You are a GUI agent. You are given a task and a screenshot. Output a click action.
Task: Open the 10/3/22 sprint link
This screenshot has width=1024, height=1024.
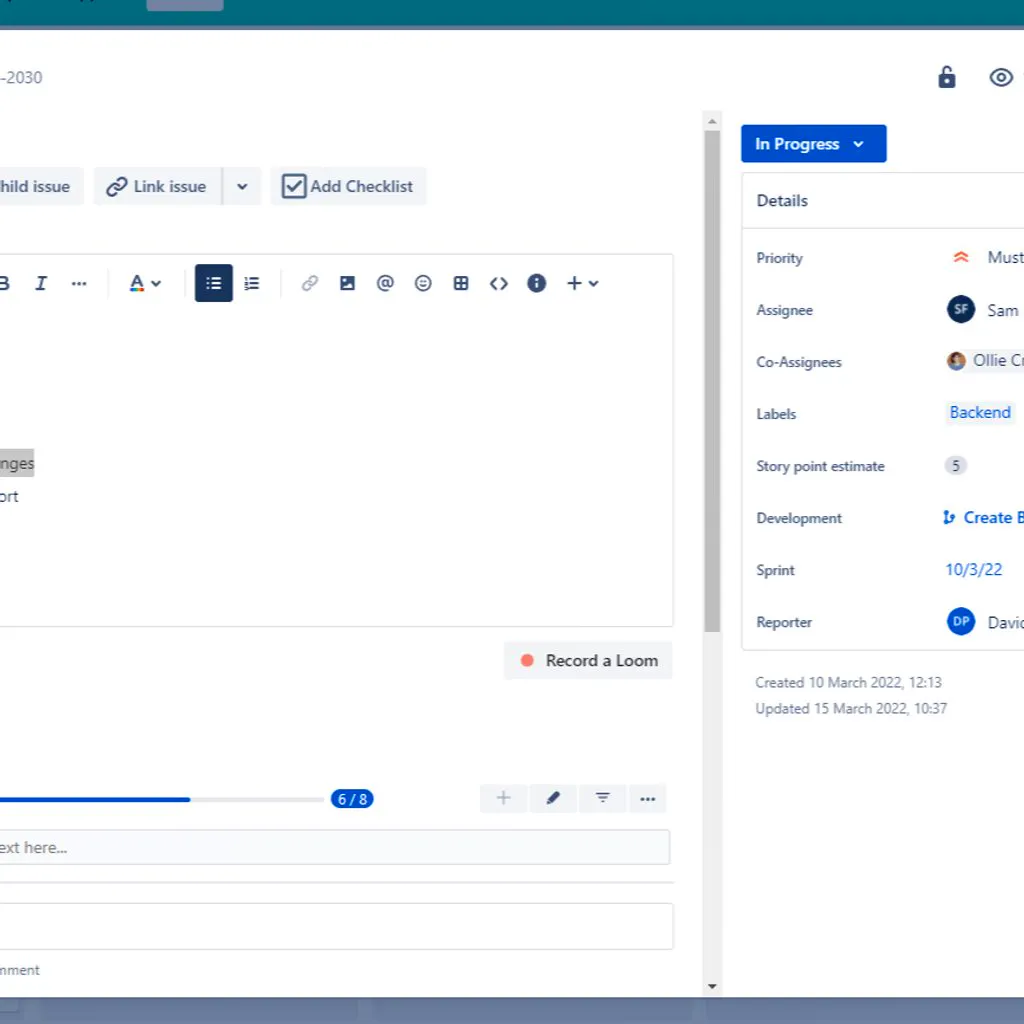coord(973,570)
